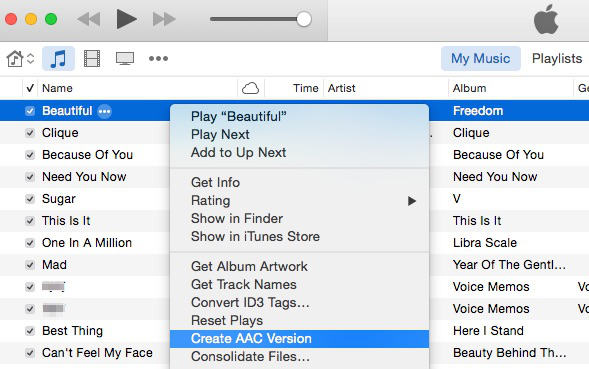Toggle the One In A Million checkbox
Viewport: 589px width, 369px height.
(x=30, y=243)
